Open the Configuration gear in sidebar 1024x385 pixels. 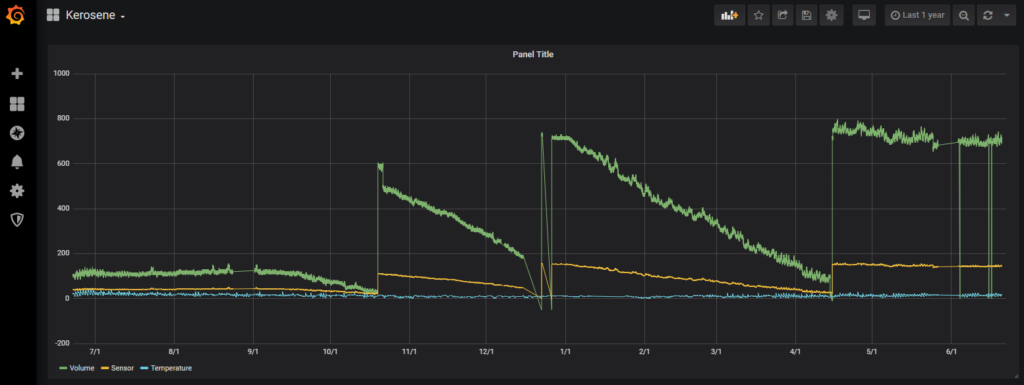(17, 191)
